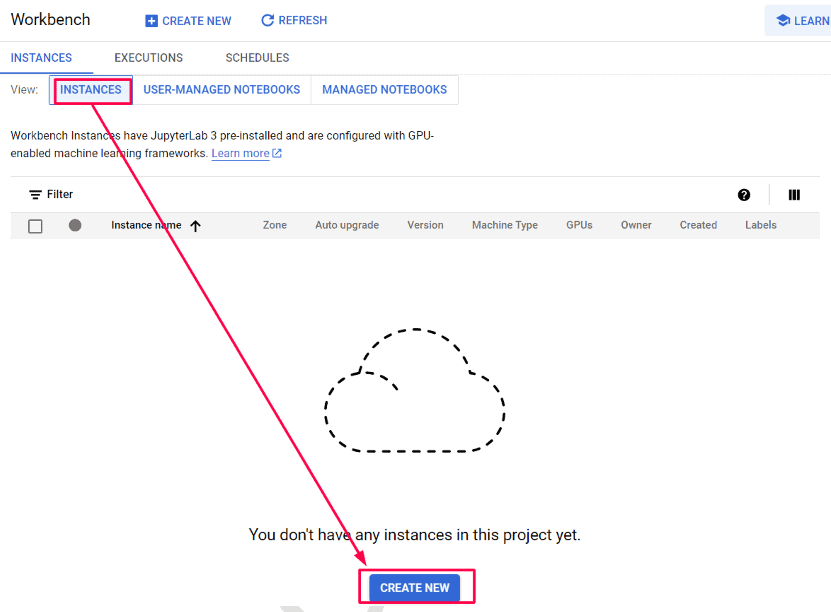Select the USER-MANAGED NOTEBOOKS view option

pos(221,89)
